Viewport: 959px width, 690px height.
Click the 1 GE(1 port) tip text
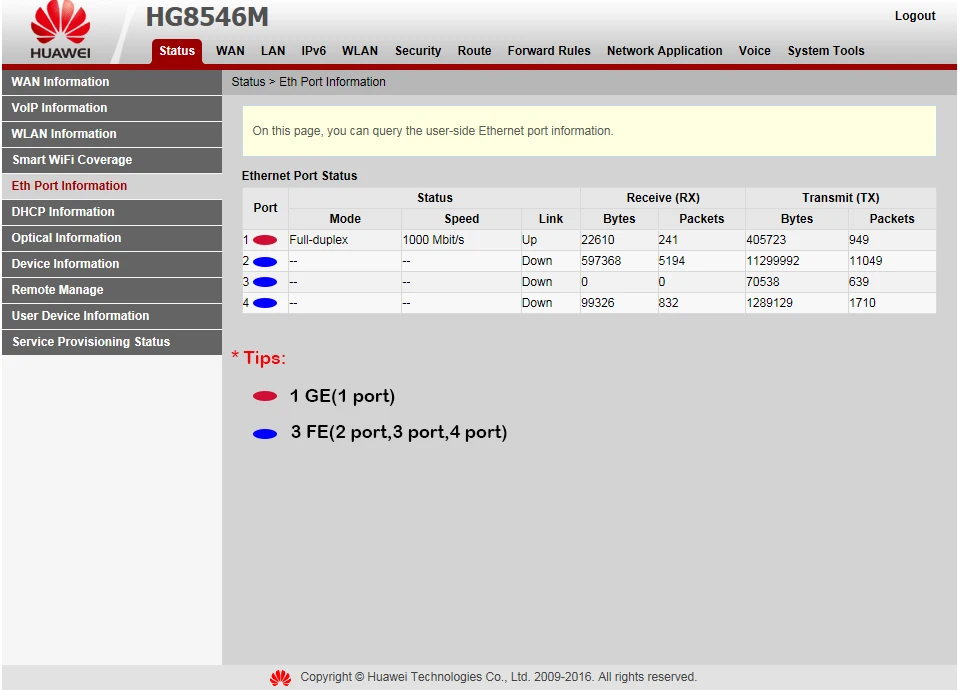pyautogui.click(x=342, y=396)
